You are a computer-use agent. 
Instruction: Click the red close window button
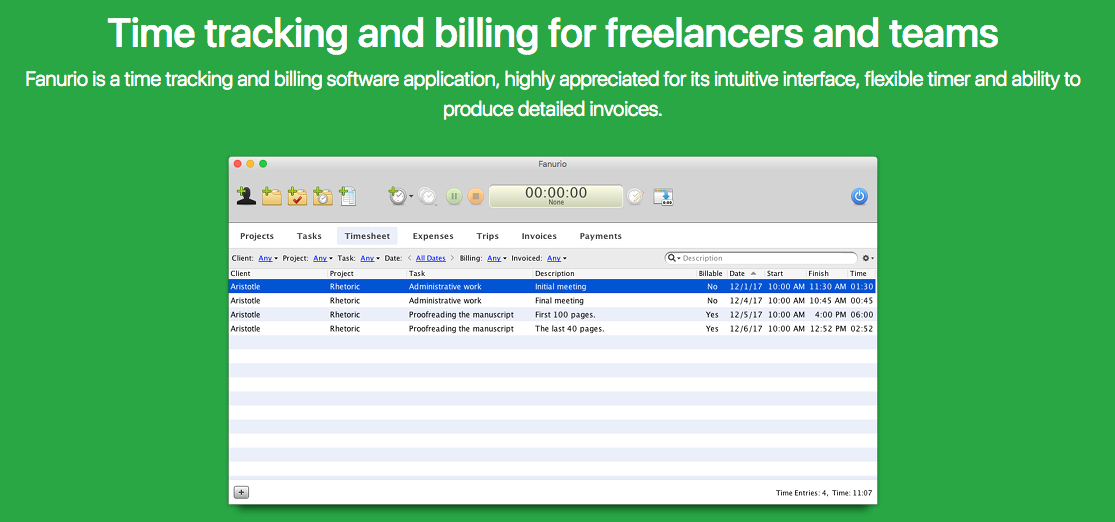238,164
